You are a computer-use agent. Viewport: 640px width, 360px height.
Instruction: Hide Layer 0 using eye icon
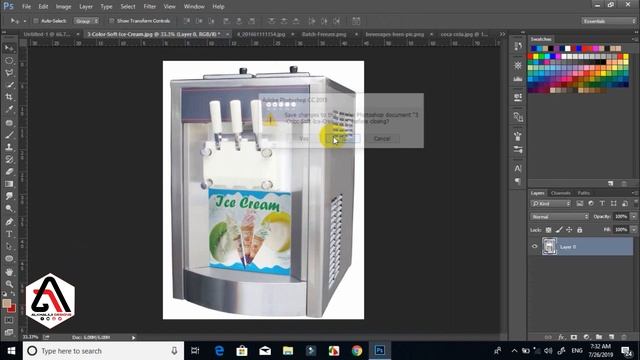point(535,247)
